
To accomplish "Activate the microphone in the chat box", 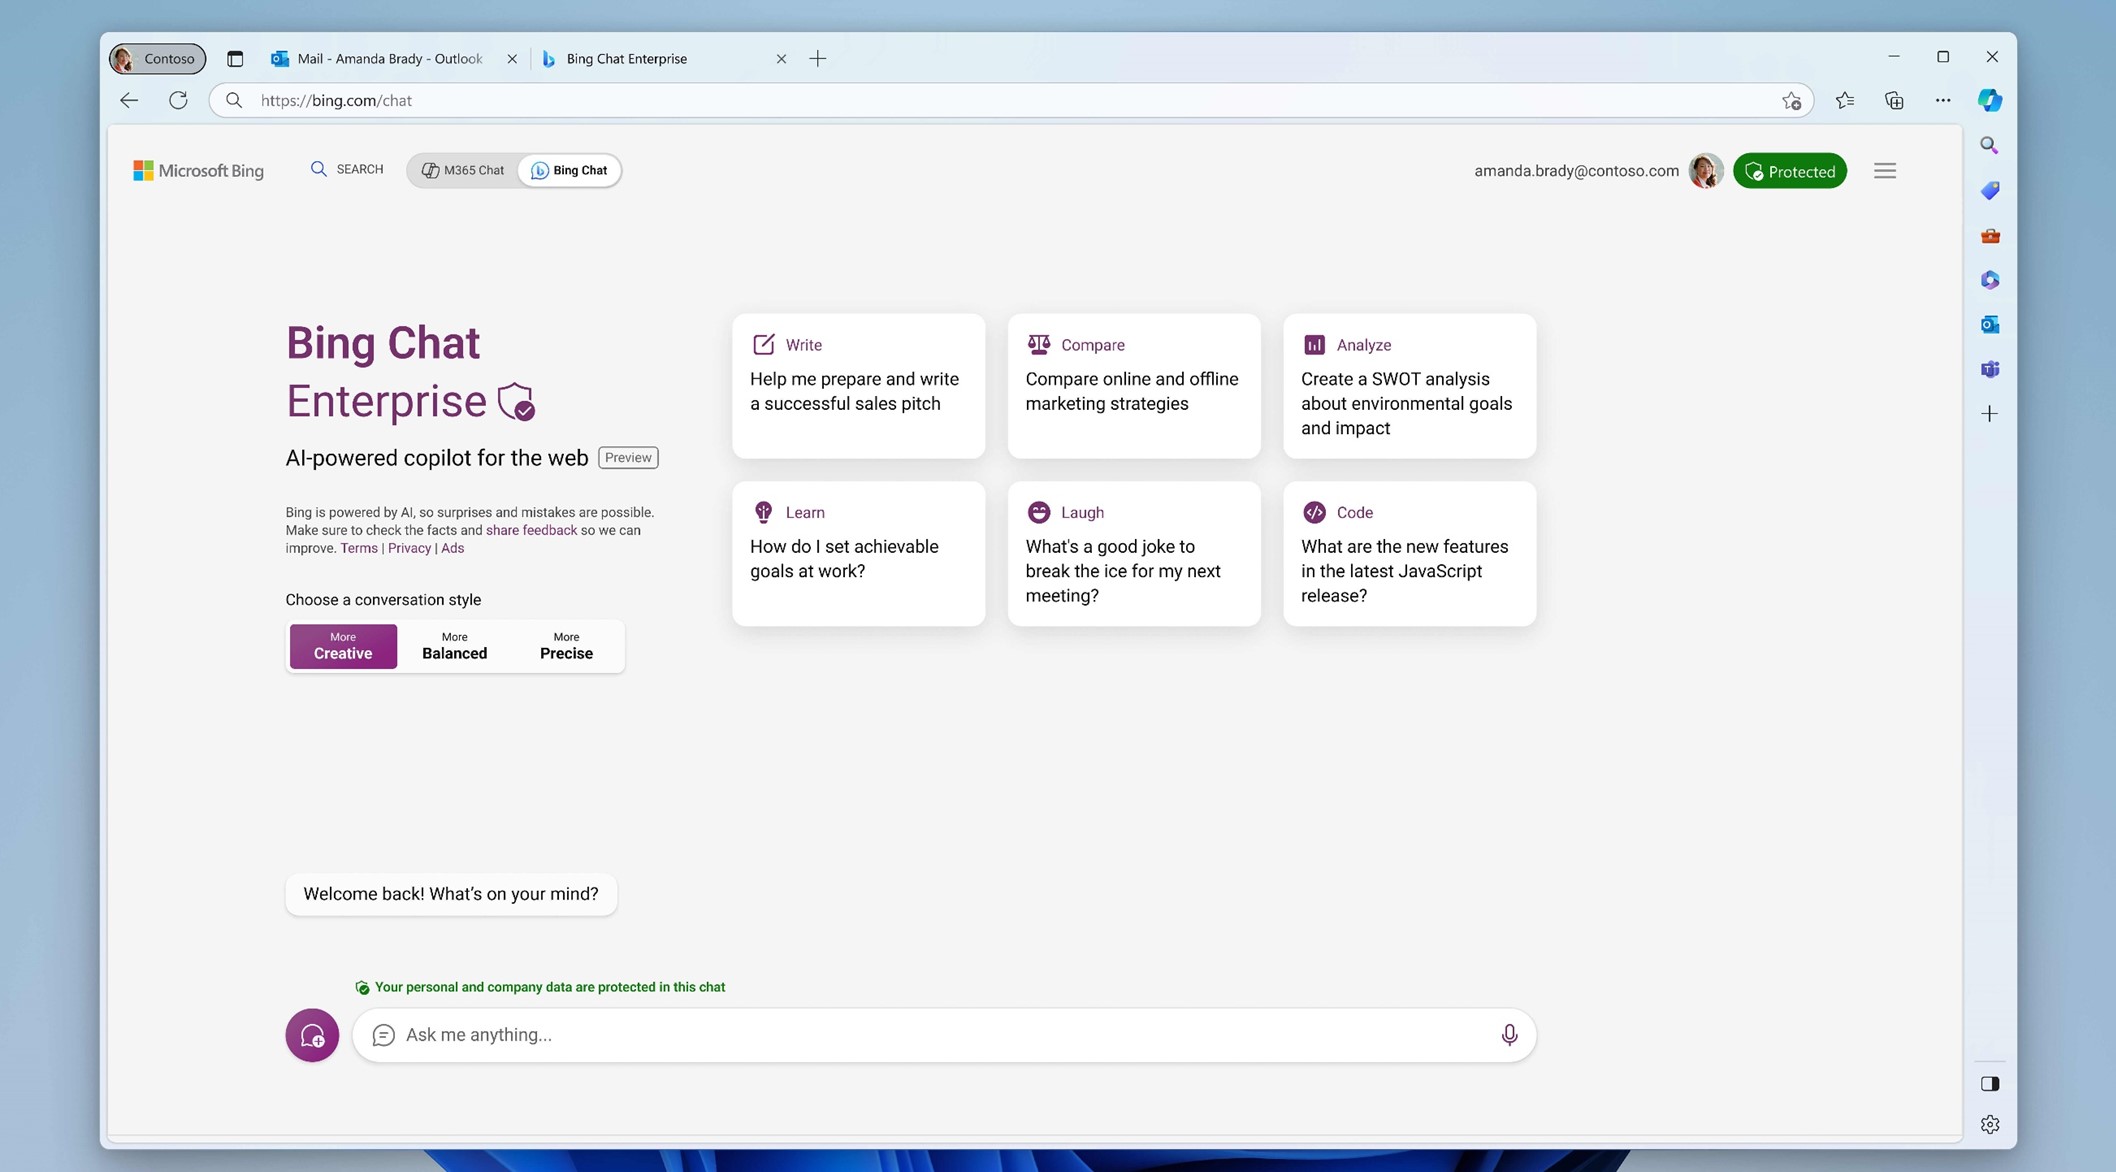I will [1510, 1035].
